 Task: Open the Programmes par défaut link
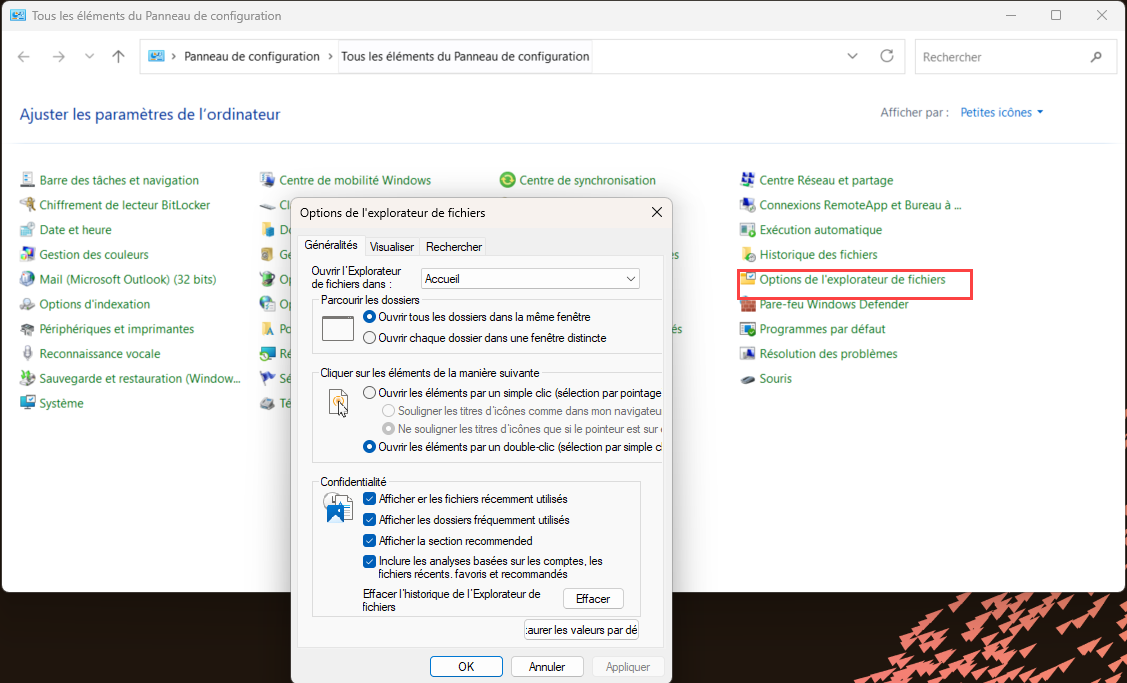[x=822, y=329]
